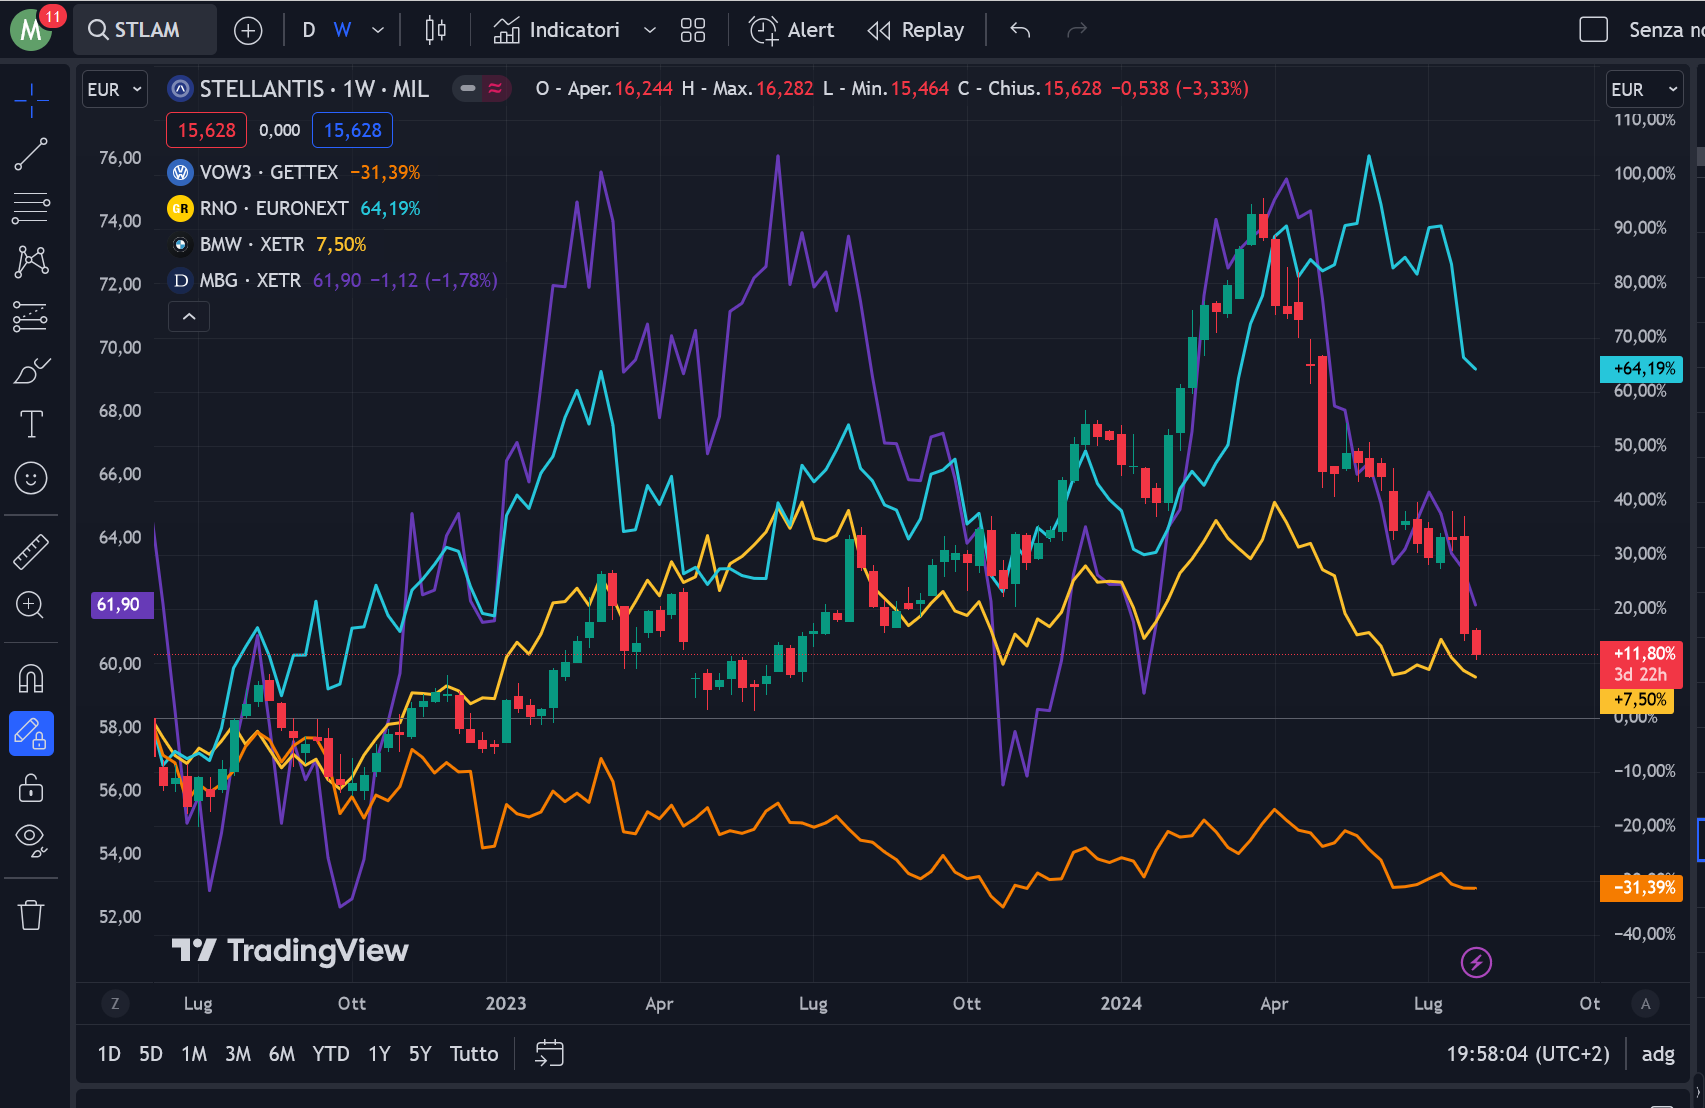Image resolution: width=1705 pixels, height=1108 pixels.
Task: Switch to the D daily interval
Action: (x=309, y=30)
